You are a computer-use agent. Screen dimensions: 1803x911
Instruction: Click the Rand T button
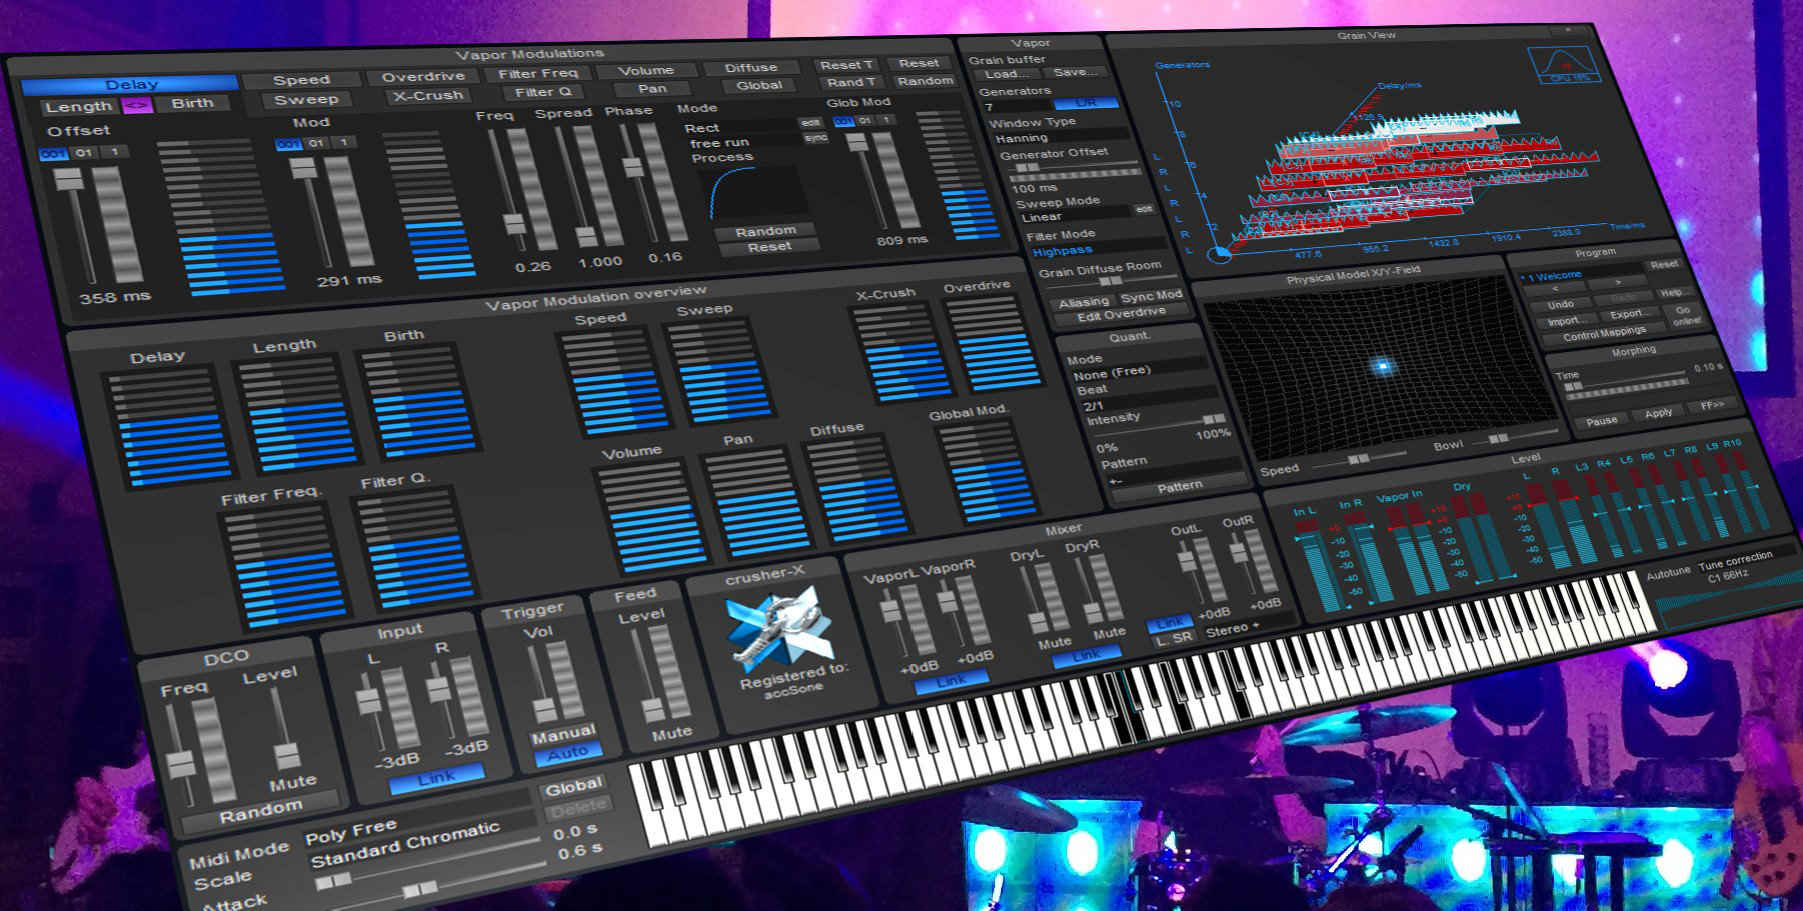point(851,82)
